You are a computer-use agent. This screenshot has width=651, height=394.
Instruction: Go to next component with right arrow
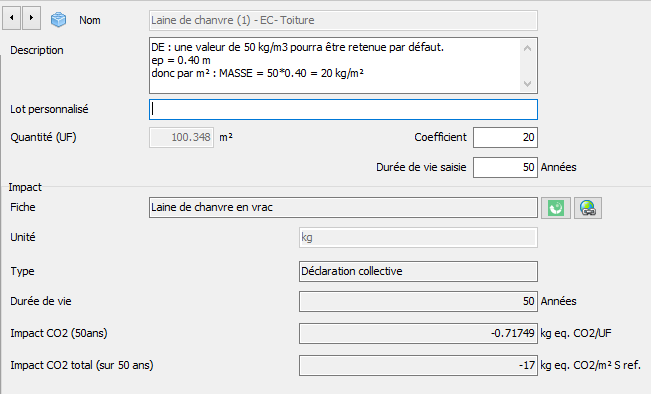click(x=32, y=18)
